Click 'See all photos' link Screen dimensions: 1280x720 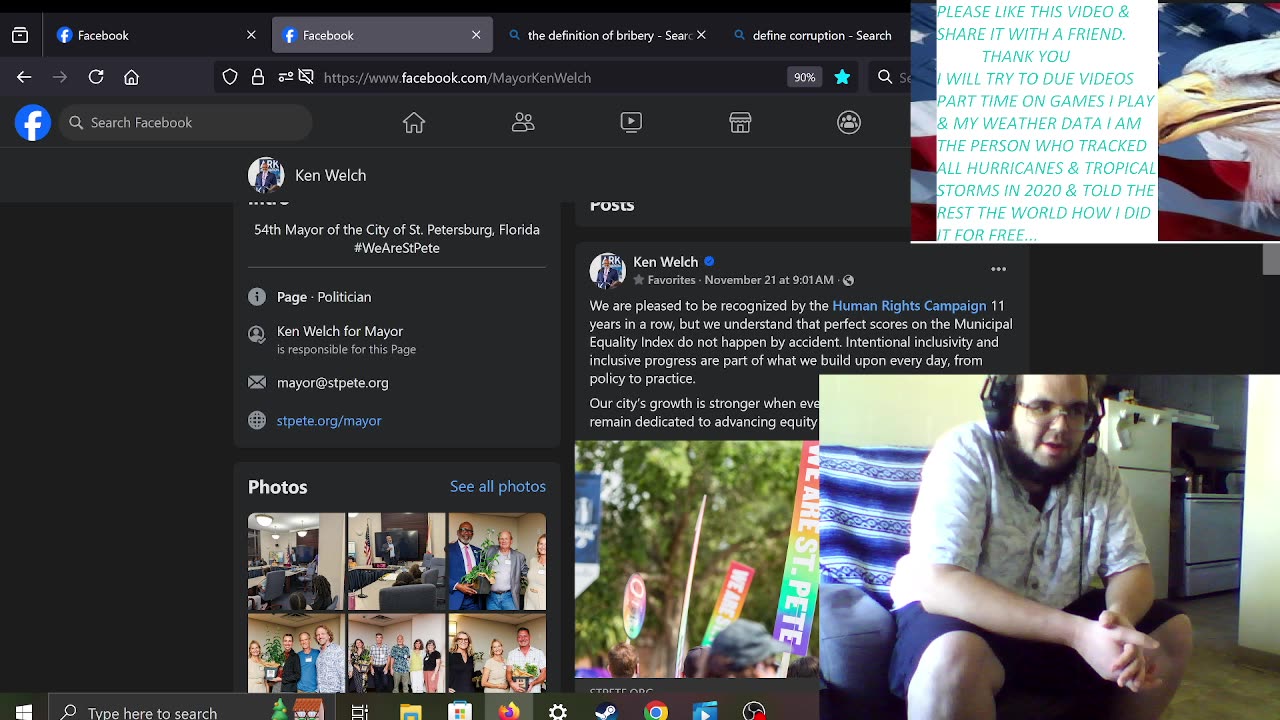(x=498, y=486)
